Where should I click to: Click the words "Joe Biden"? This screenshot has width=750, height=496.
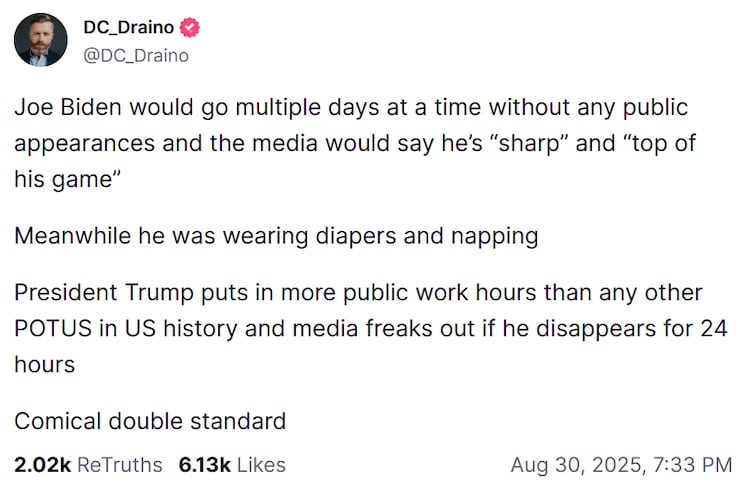click(63, 107)
